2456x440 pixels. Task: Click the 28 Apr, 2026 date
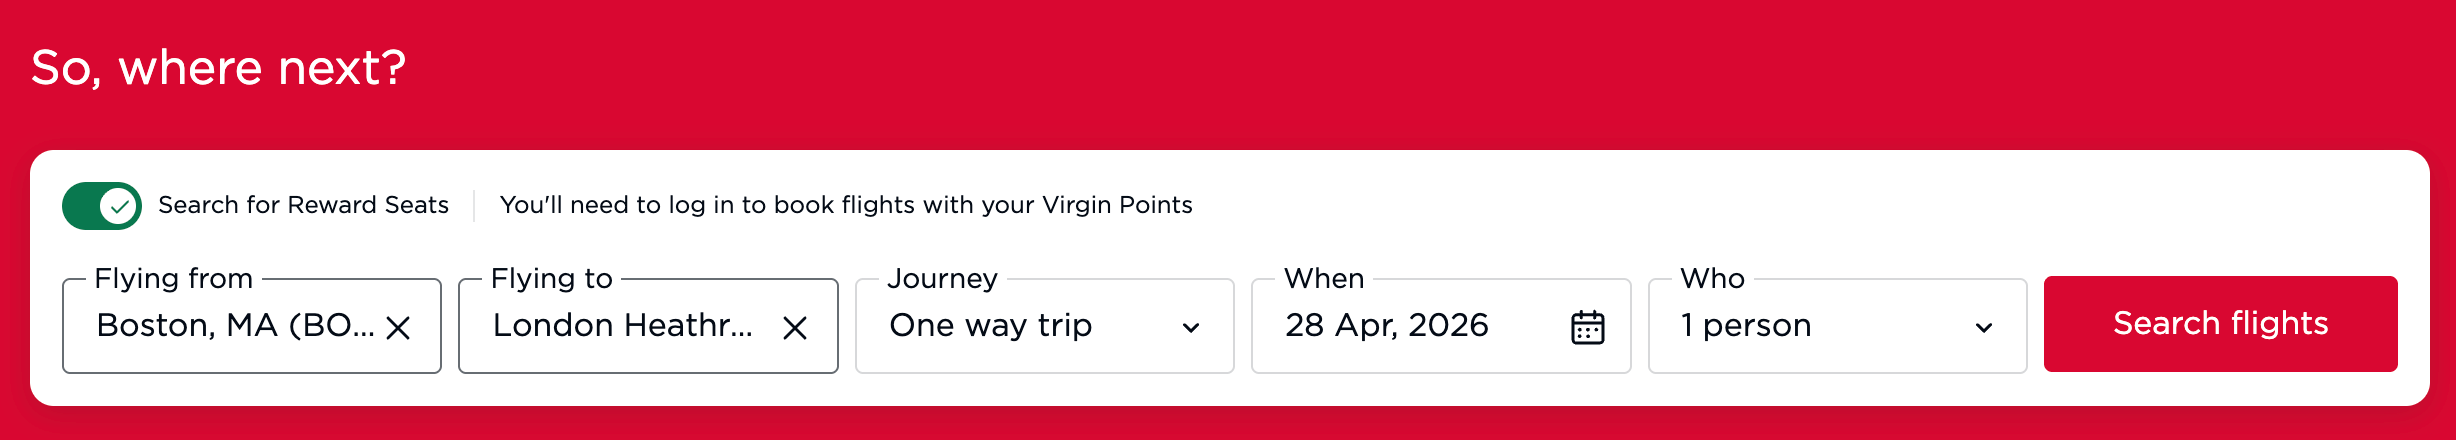coord(1386,326)
